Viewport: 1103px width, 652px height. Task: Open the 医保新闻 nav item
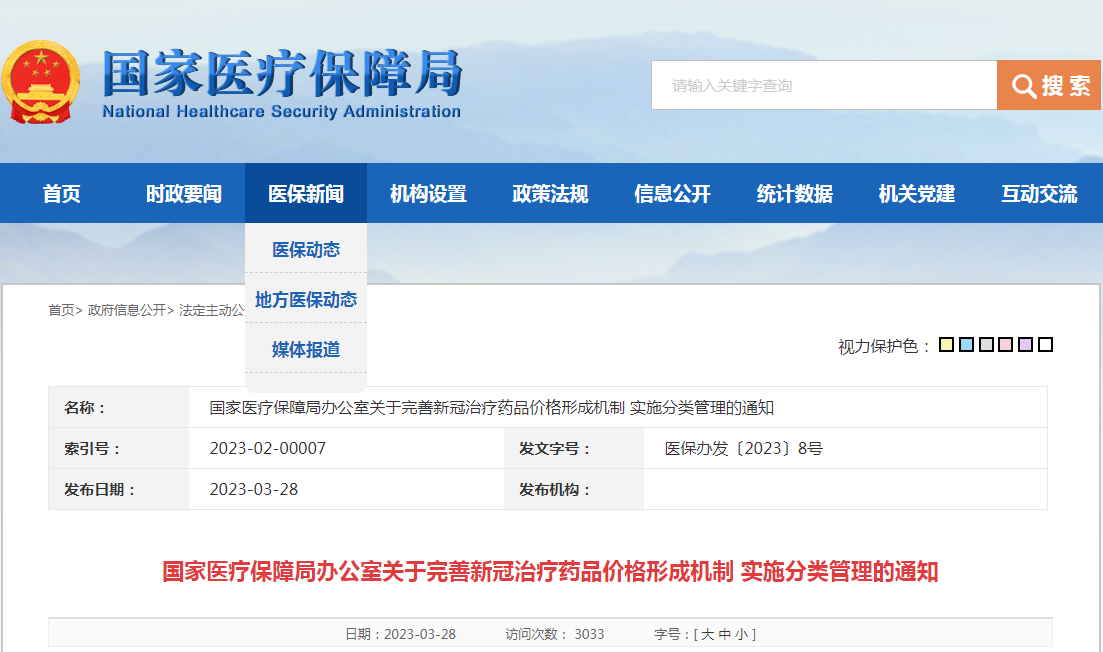point(306,193)
